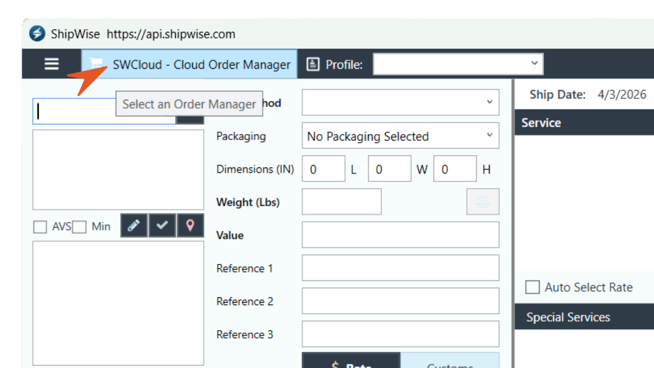Click the Customs button
The height and width of the screenshot is (368, 654).
(450, 360)
